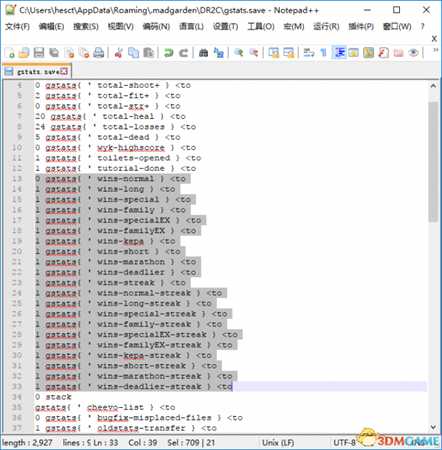Save the file using the floppy disk icon

[x=39, y=52]
